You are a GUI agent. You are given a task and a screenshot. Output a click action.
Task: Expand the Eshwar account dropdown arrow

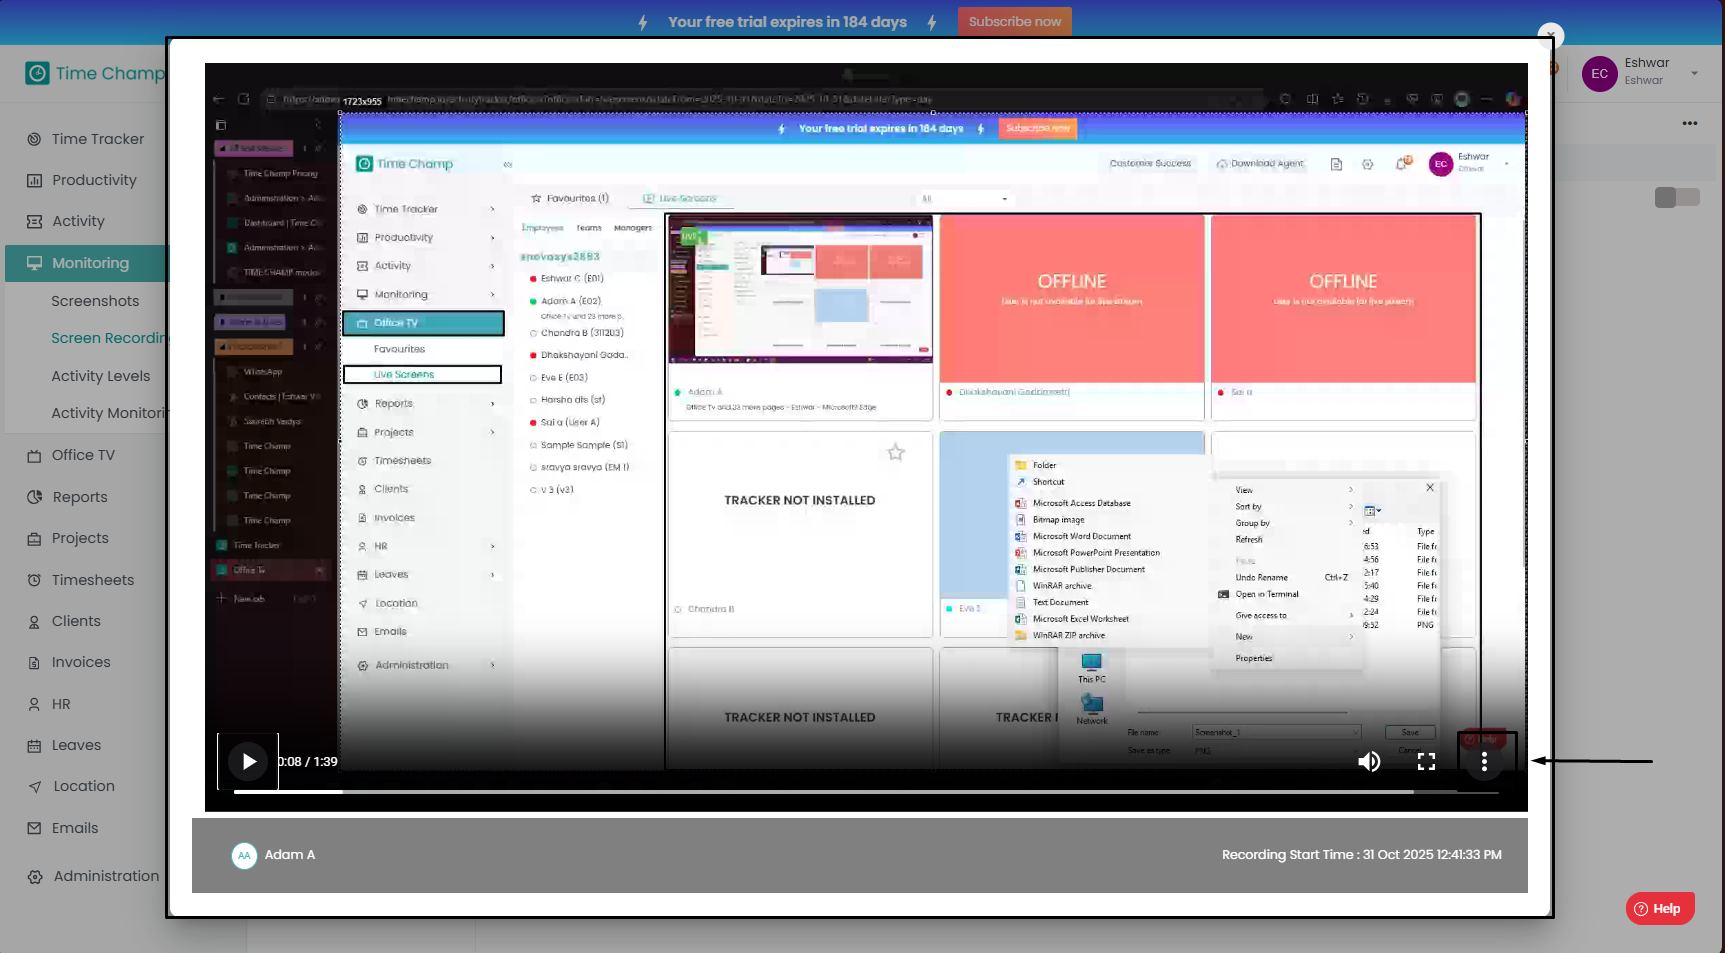tap(1694, 73)
